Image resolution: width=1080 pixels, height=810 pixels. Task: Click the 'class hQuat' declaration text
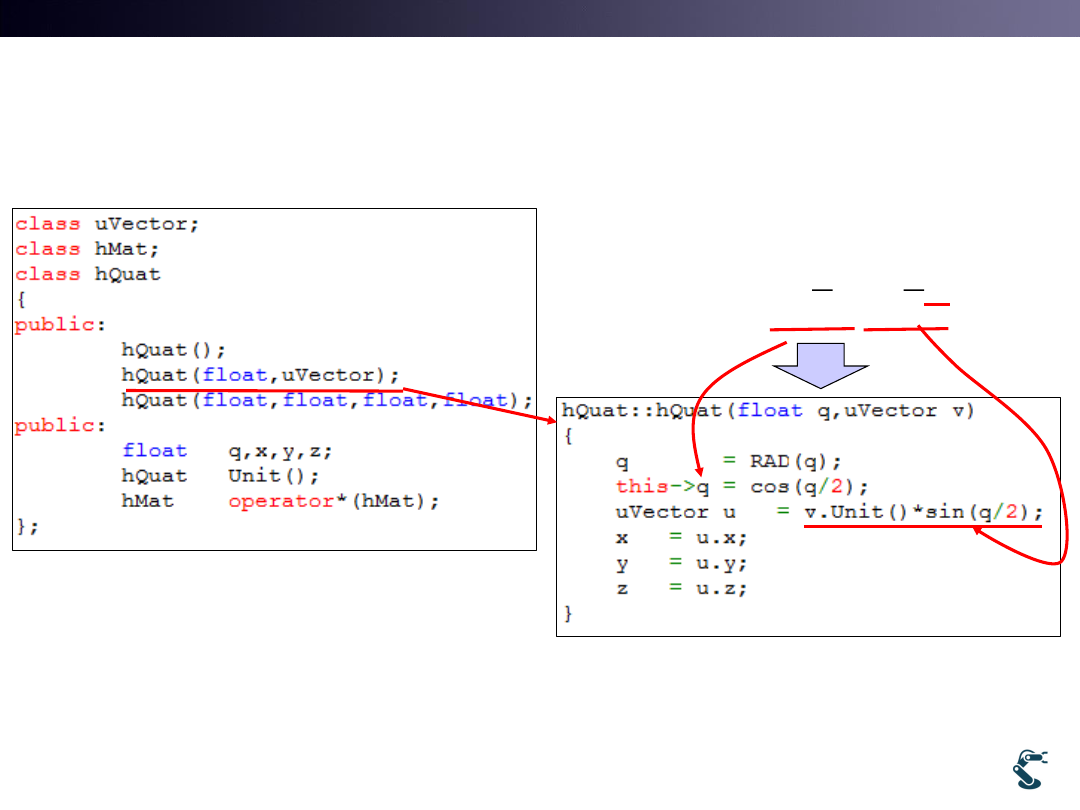point(87,274)
